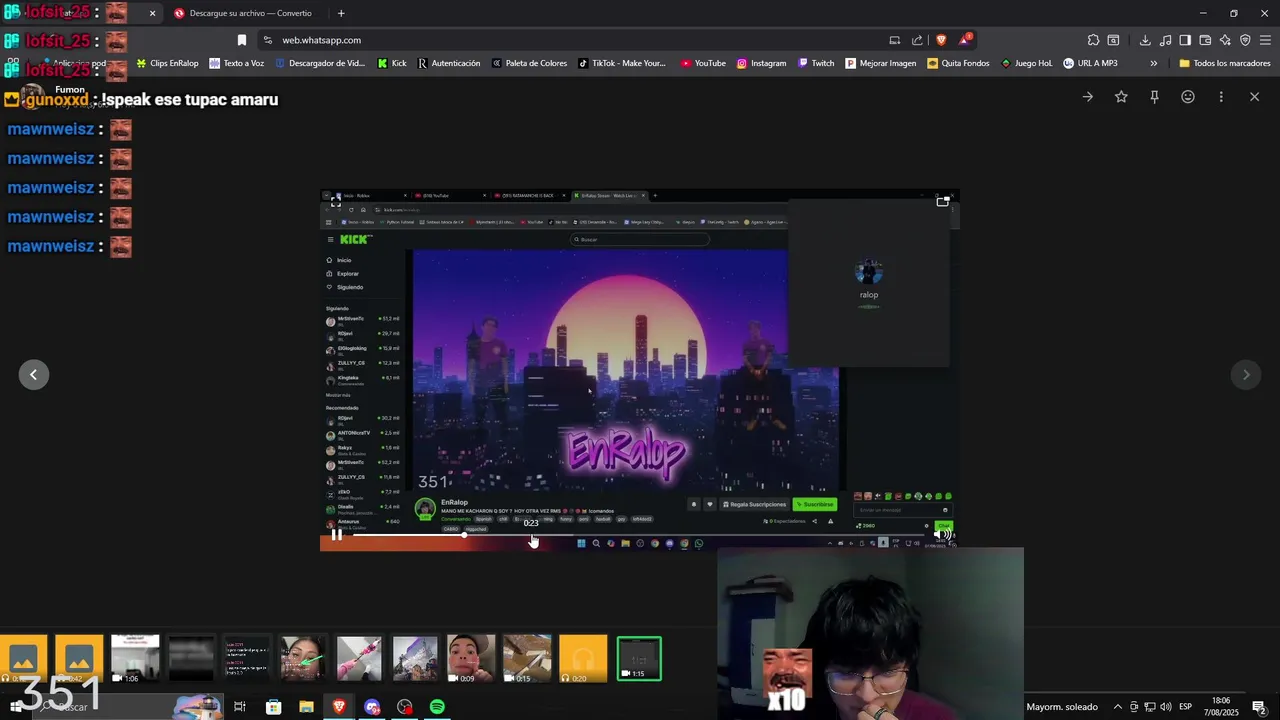Open the Juego HoL bookmark
This screenshot has height=720, width=1280.
[1027, 63]
